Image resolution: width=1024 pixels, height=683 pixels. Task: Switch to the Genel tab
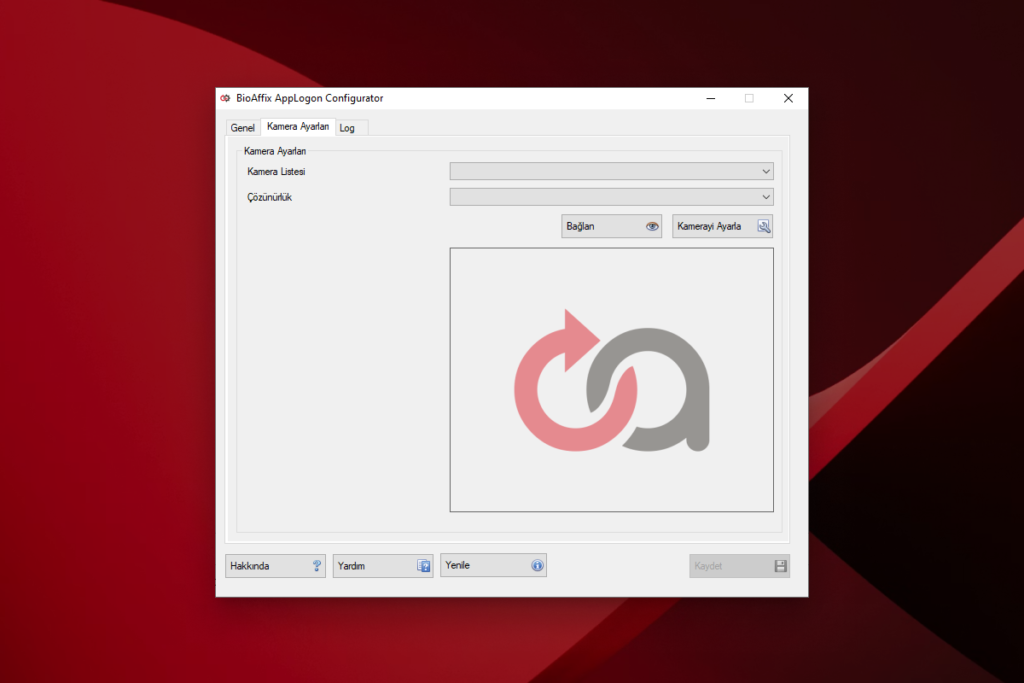[x=242, y=128]
